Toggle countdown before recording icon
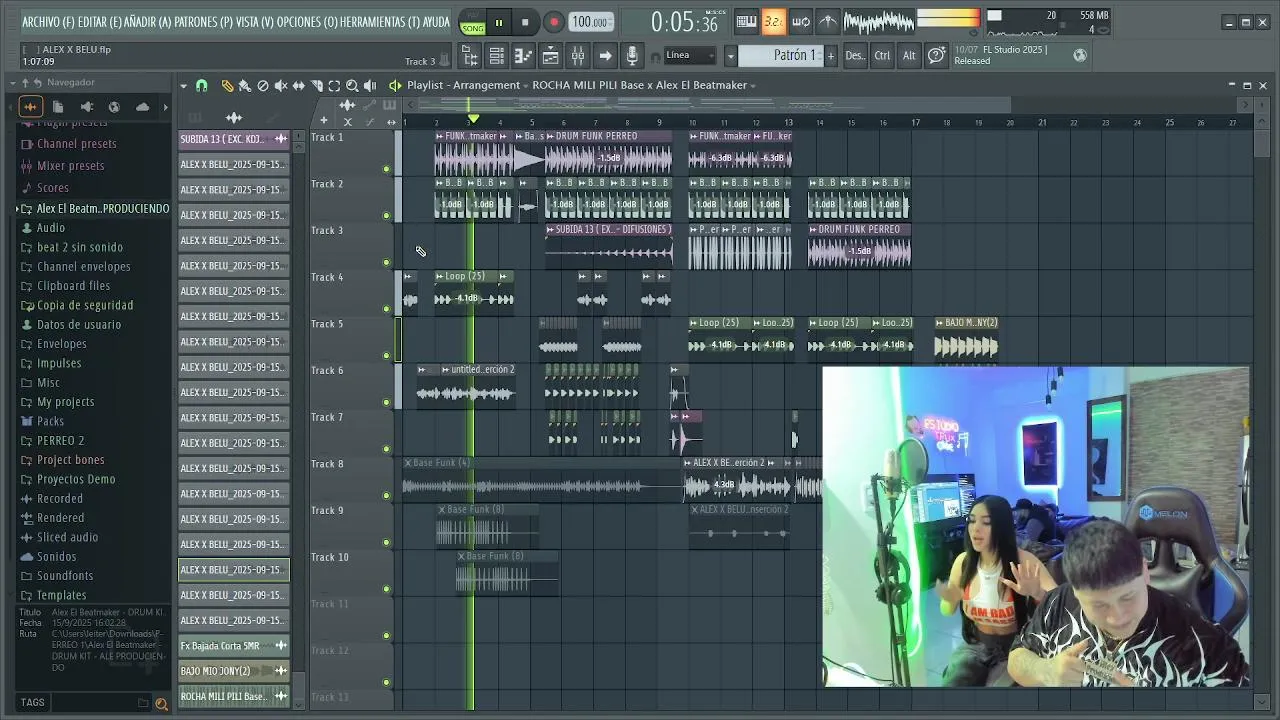 pos(773,21)
